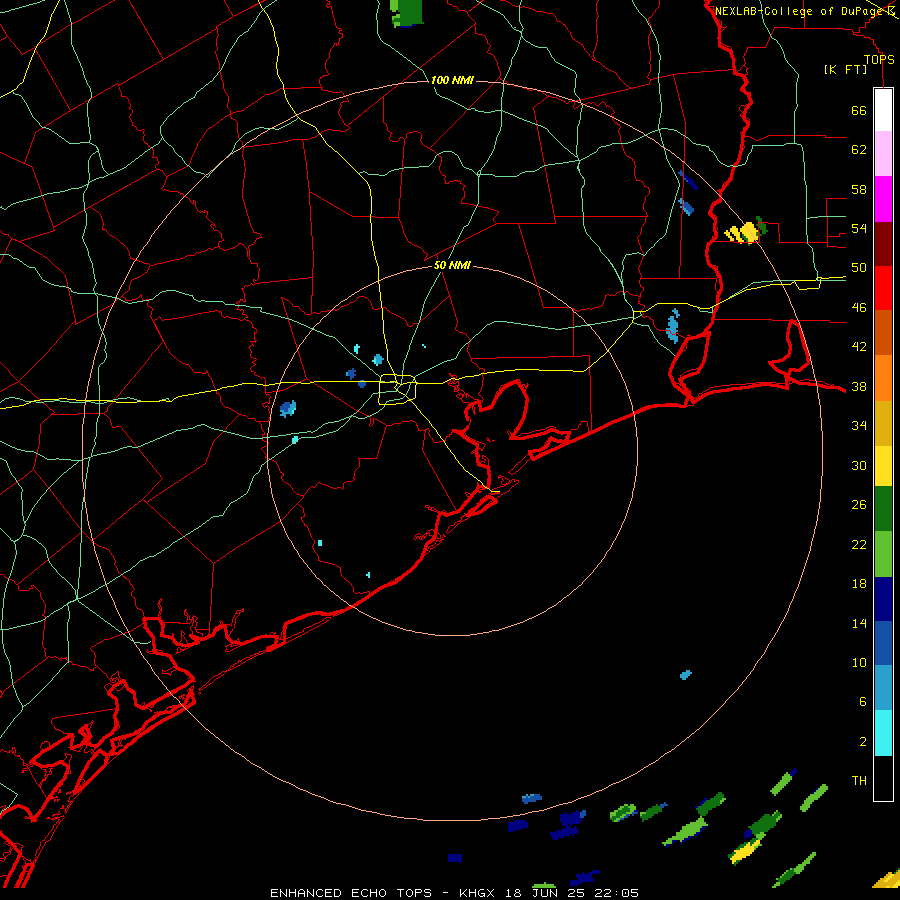This screenshot has height=900, width=900.
Task: Choose the cyan legend swatch
Action: (883, 733)
